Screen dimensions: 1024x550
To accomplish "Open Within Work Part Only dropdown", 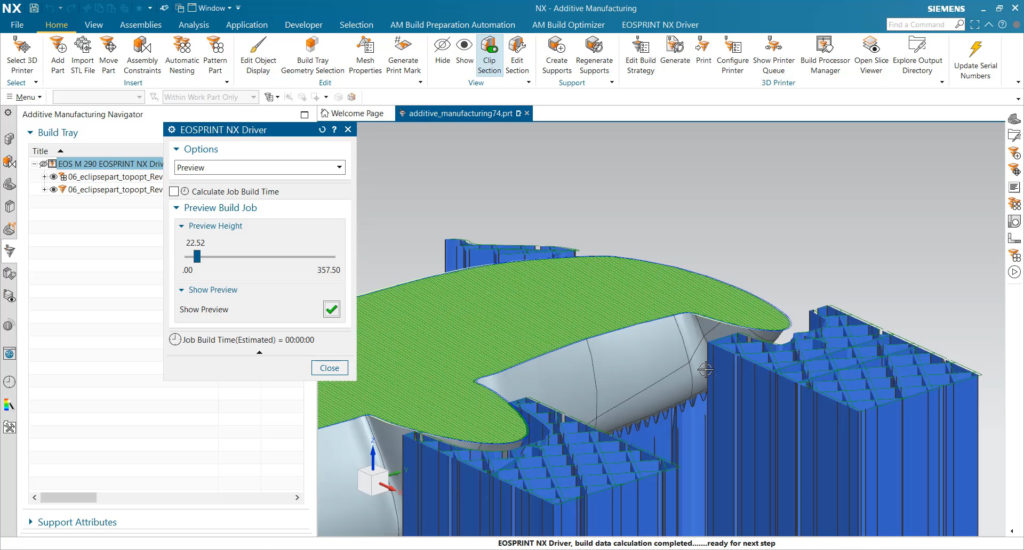I will 210,97.
